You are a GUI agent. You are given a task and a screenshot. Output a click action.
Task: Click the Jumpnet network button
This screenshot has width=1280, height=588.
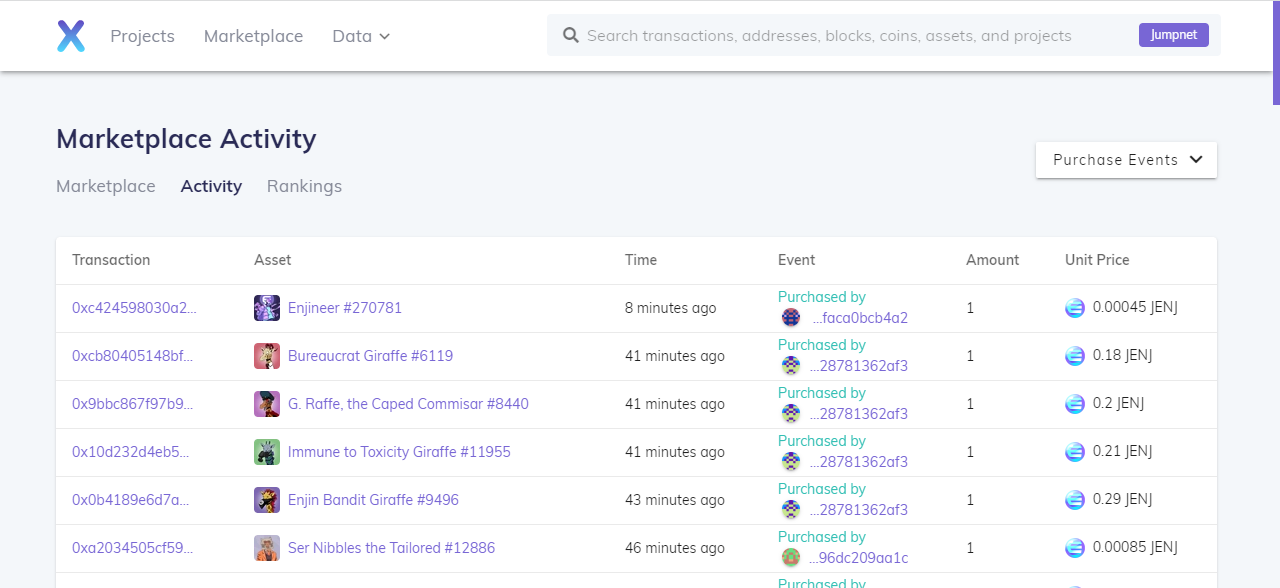click(1174, 35)
